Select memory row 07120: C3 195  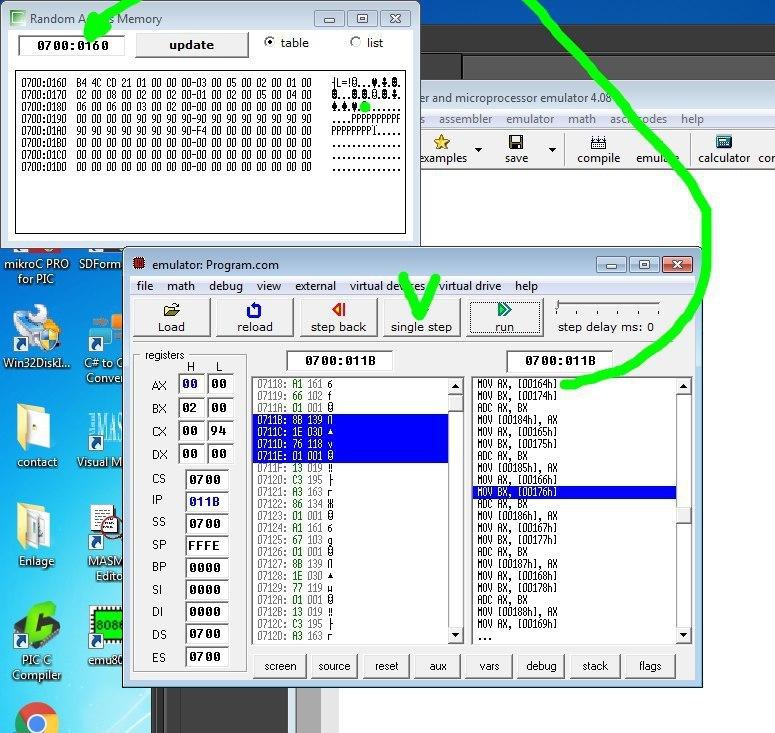tap(350, 480)
